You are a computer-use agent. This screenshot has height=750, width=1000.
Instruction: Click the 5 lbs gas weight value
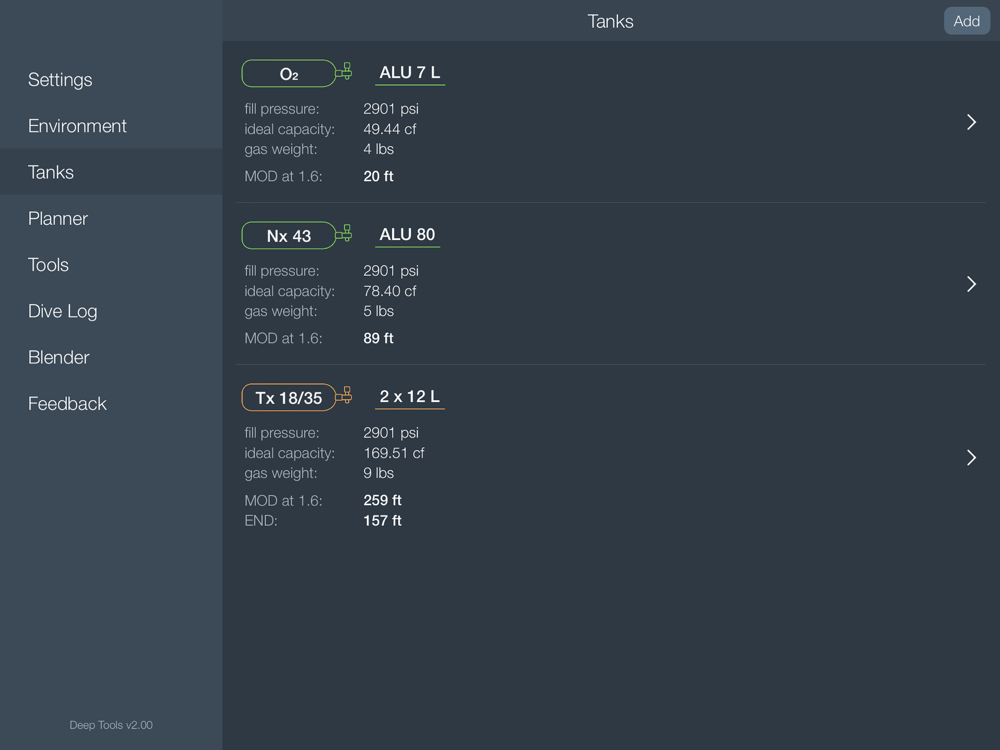tap(378, 311)
